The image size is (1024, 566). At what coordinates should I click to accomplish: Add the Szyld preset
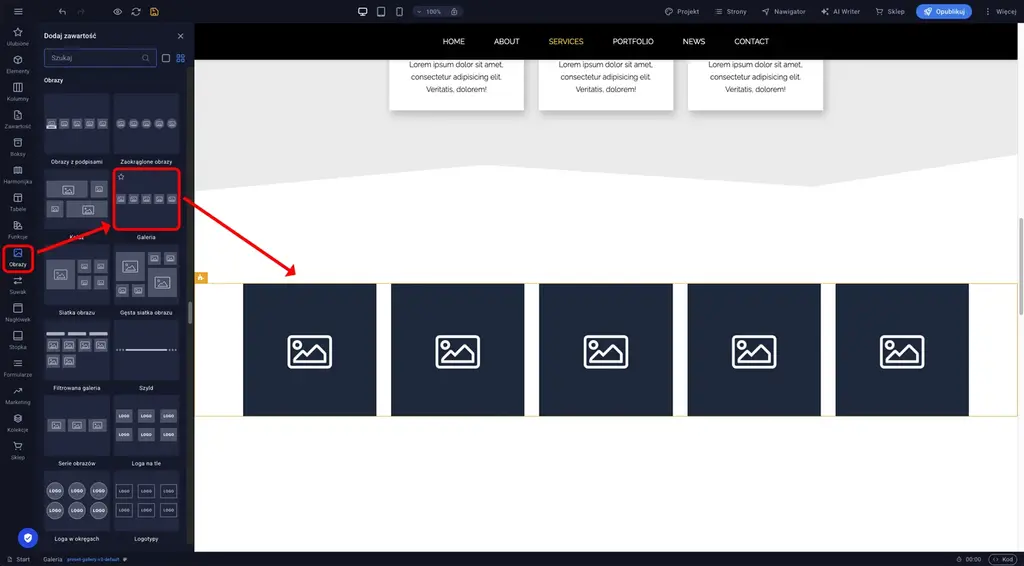pos(146,350)
